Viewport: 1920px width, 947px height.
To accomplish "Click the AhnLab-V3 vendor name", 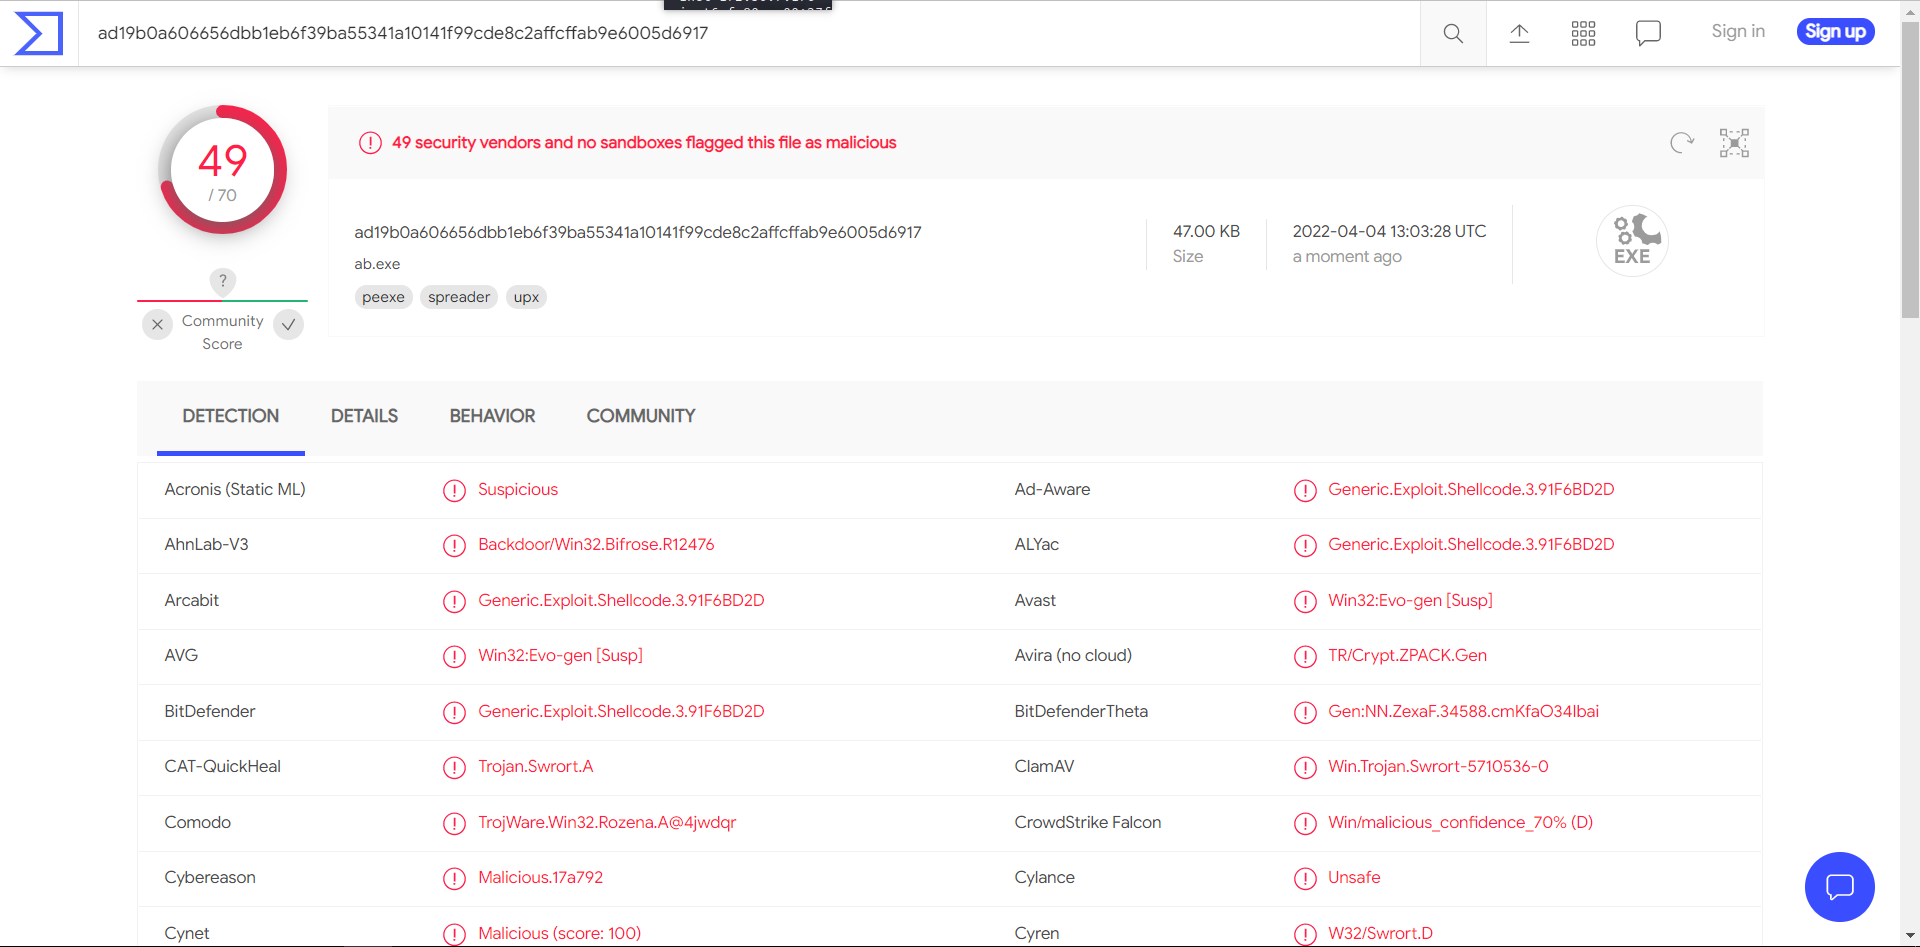I will tap(206, 545).
